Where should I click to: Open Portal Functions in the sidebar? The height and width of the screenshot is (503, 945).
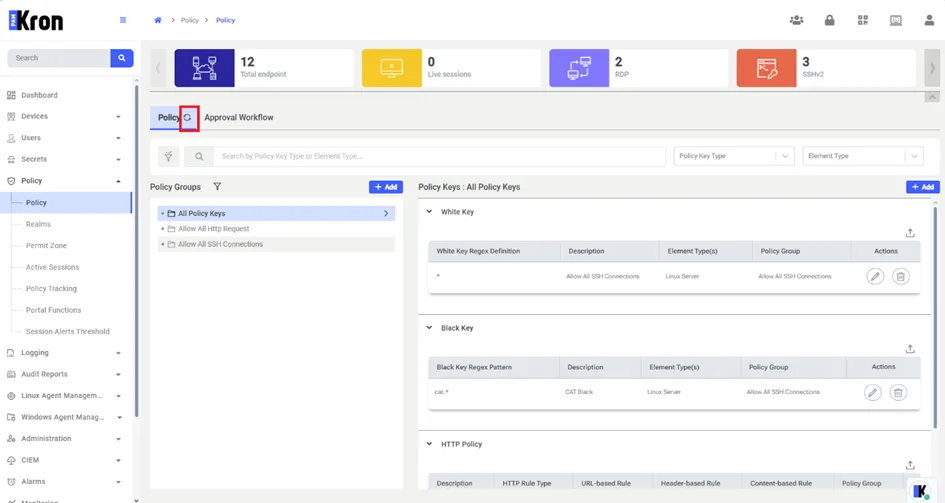coord(53,310)
